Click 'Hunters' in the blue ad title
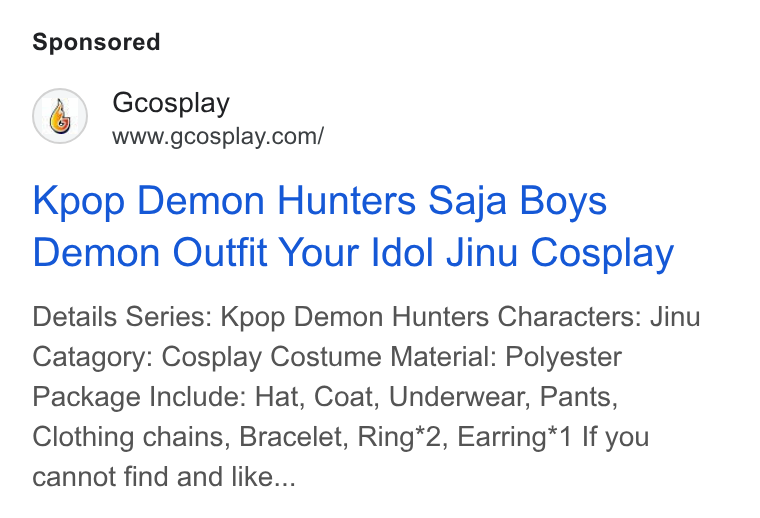Viewport: 760px width, 518px height. pyautogui.click(x=346, y=201)
